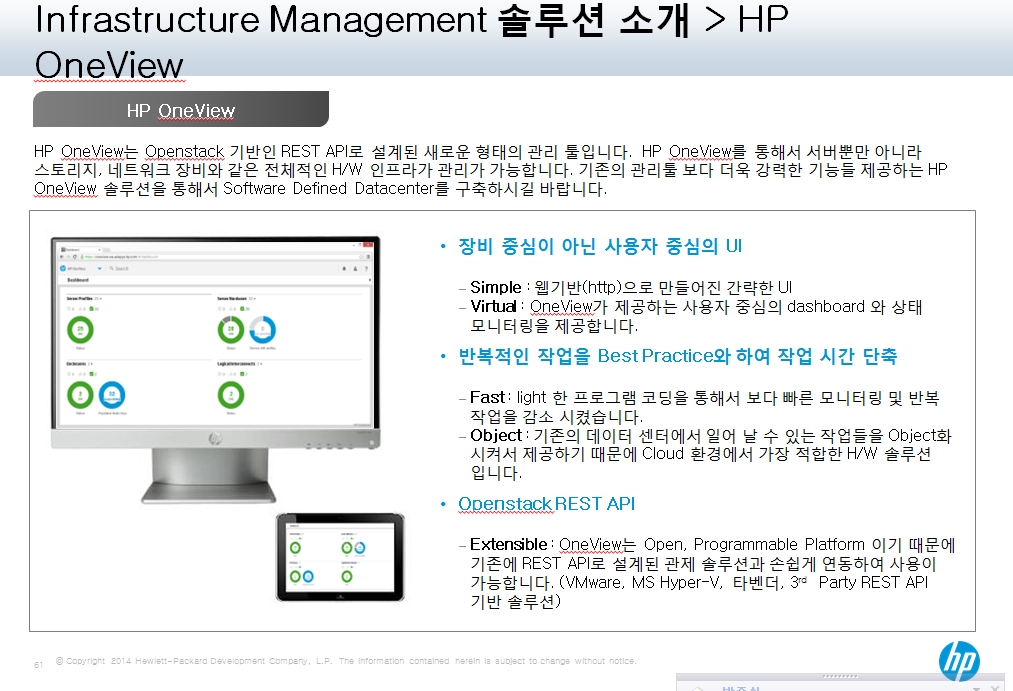Click the HP logo on the slide

click(x=959, y=661)
